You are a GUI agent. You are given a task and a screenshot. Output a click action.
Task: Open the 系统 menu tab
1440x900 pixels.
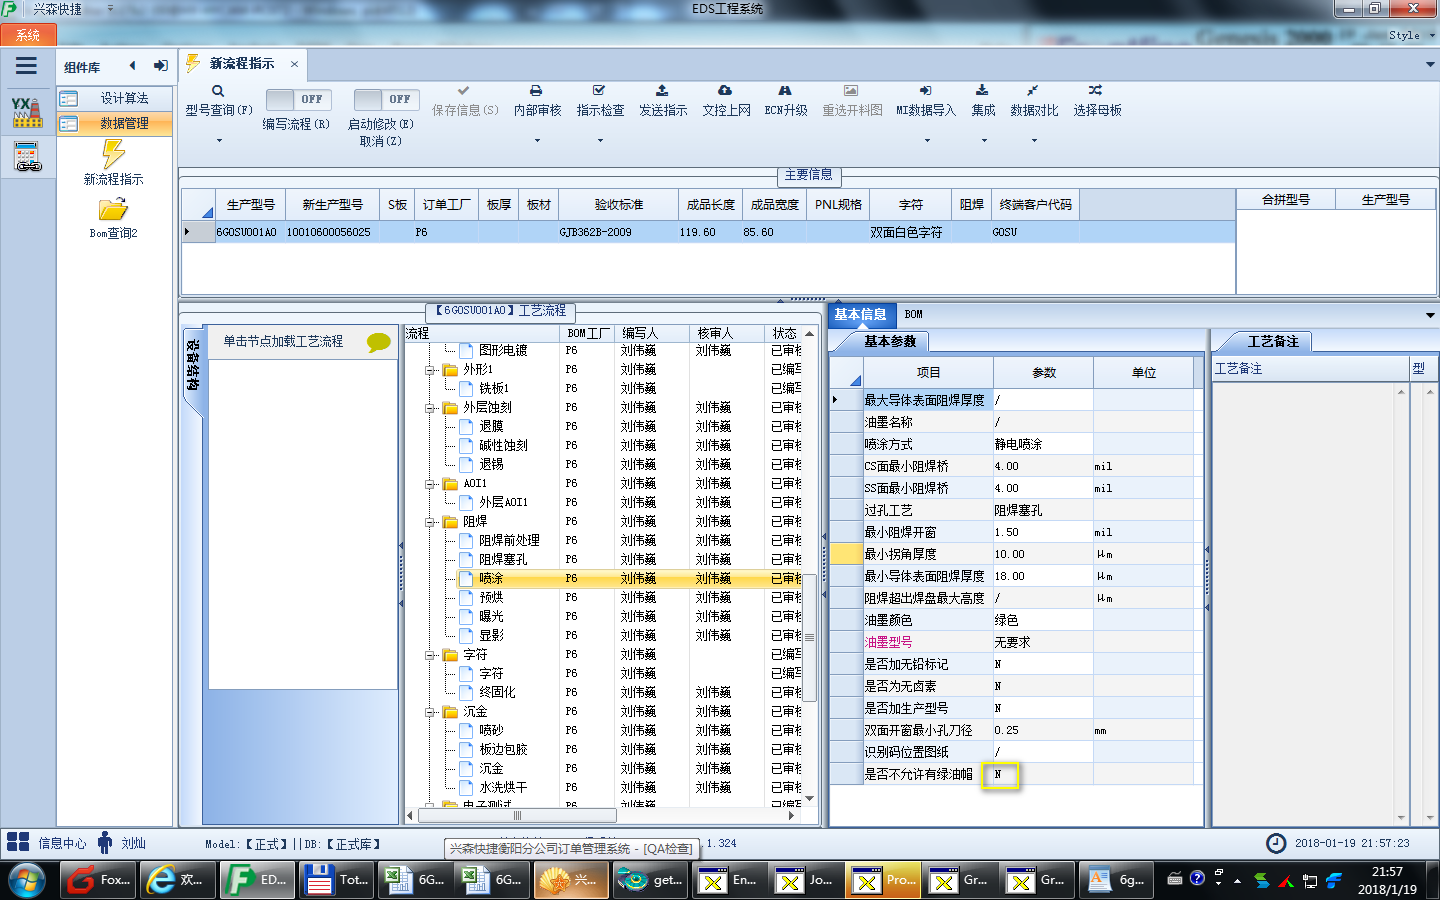[28, 35]
